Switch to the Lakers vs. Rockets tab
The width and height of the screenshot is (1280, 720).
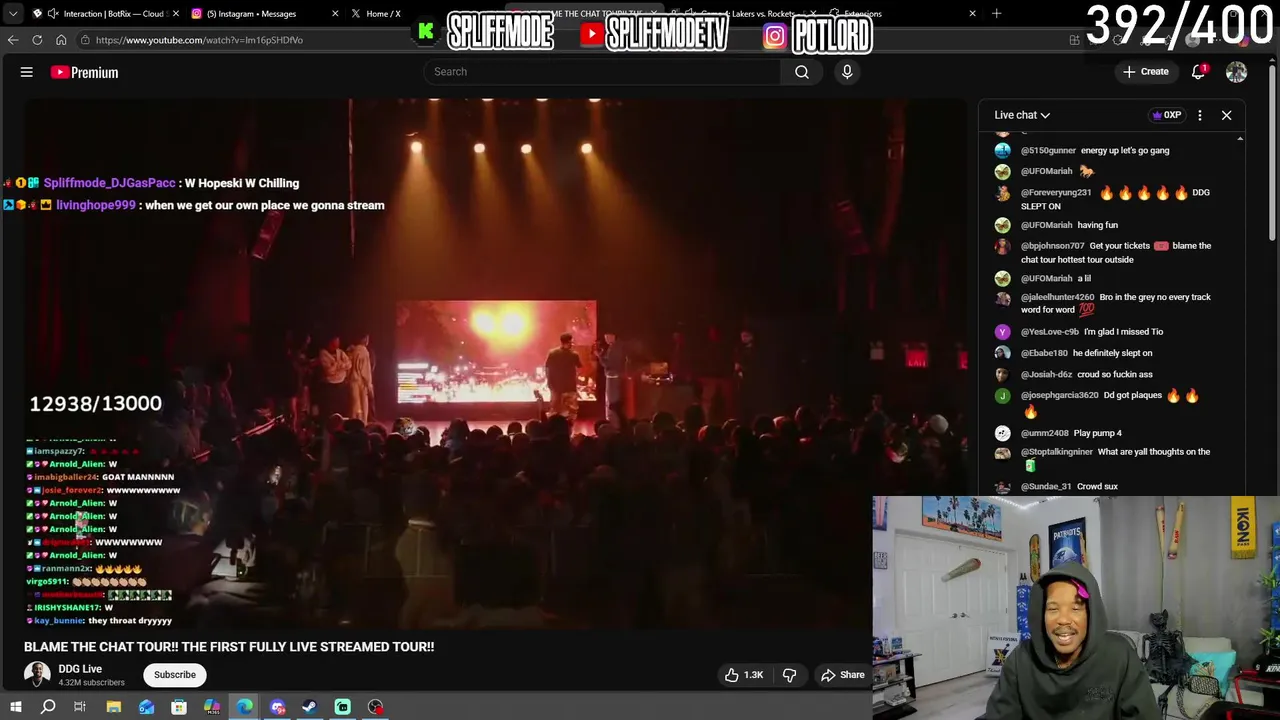(745, 13)
